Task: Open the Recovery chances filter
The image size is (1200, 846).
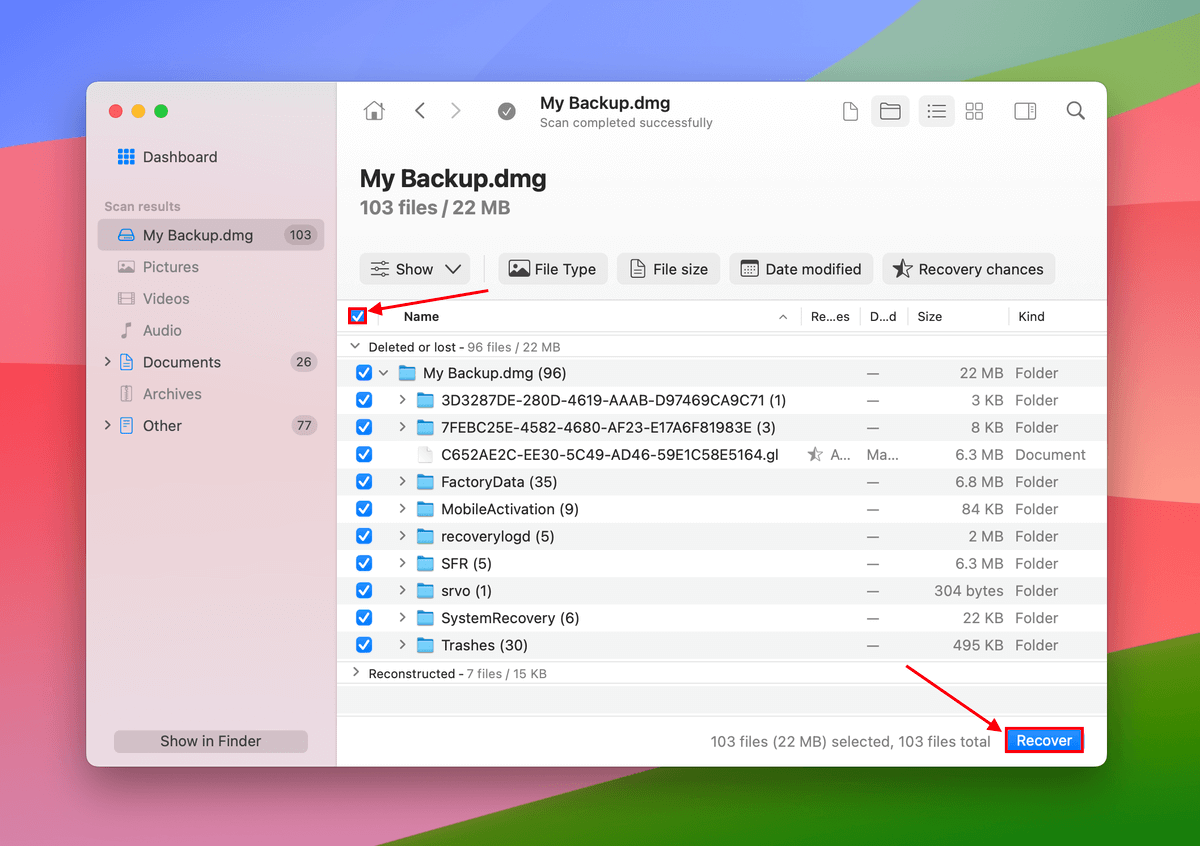Action: [x=968, y=268]
